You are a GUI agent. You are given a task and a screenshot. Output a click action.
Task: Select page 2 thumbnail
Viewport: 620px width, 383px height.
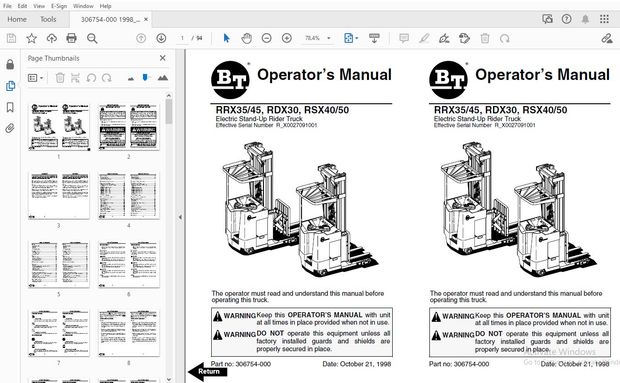pyautogui.click(x=129, y=127)
